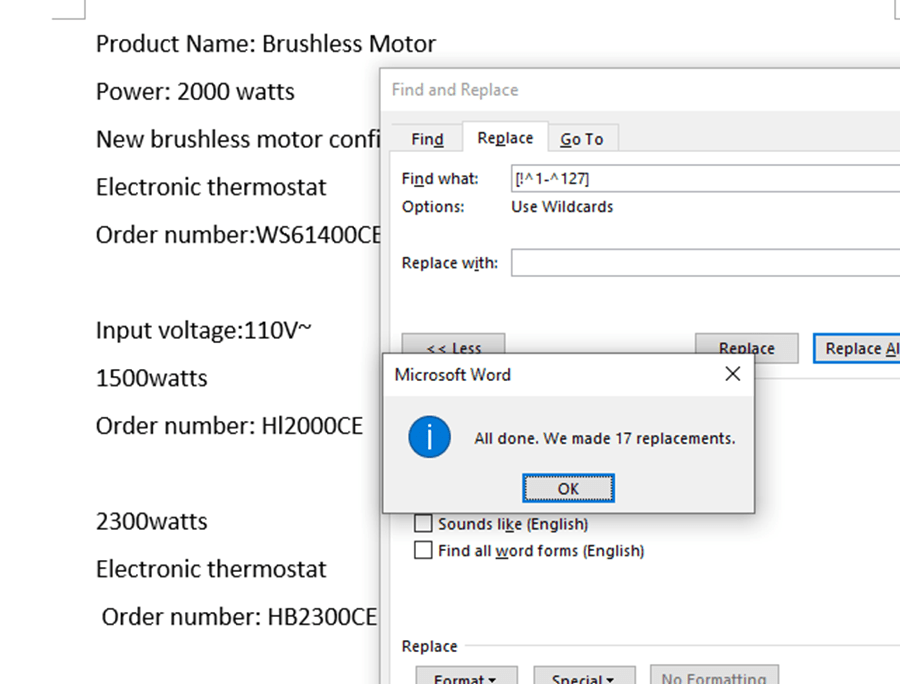This screenshot has height=684, width=900.
Task: Click into the Find what field
Action: 700,179
